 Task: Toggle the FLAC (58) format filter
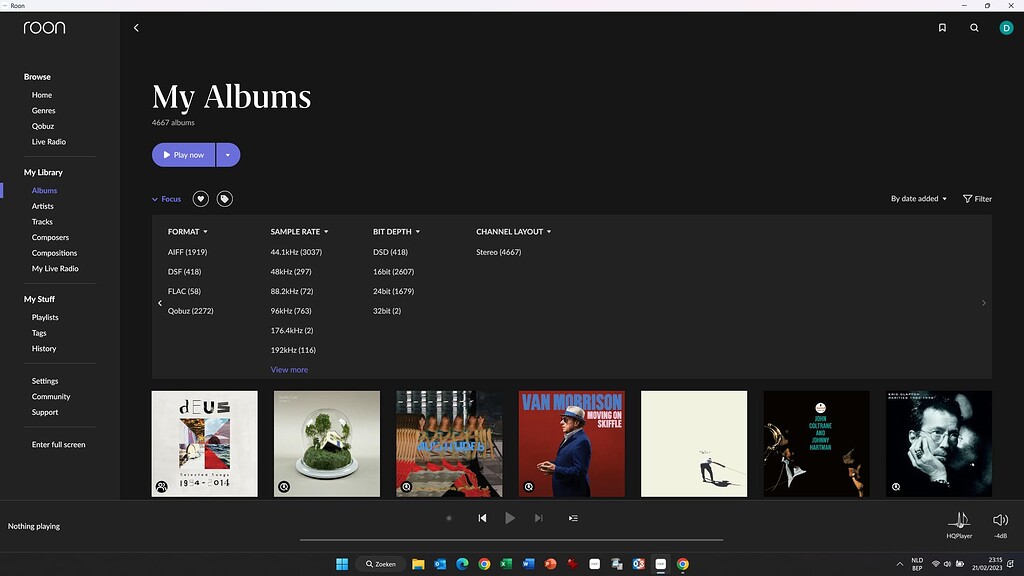coord(184,291)
